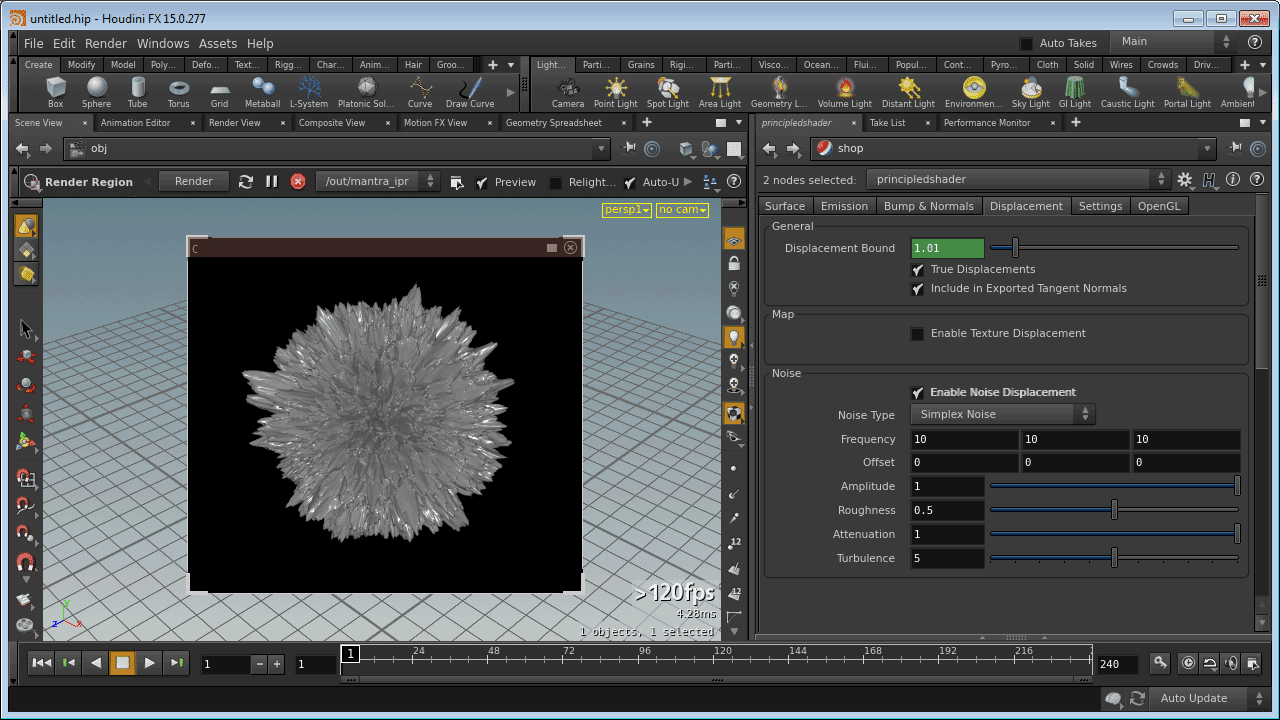
Task: Select the Metaball shelf tool
Action: tap(262, 92)
